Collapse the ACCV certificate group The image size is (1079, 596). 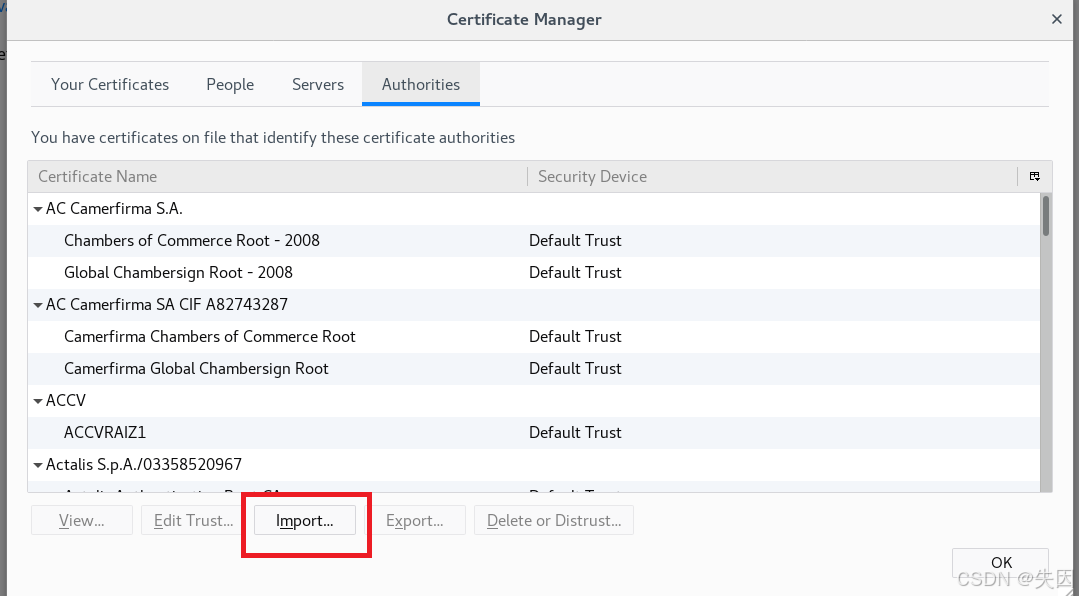pos(38,401)
